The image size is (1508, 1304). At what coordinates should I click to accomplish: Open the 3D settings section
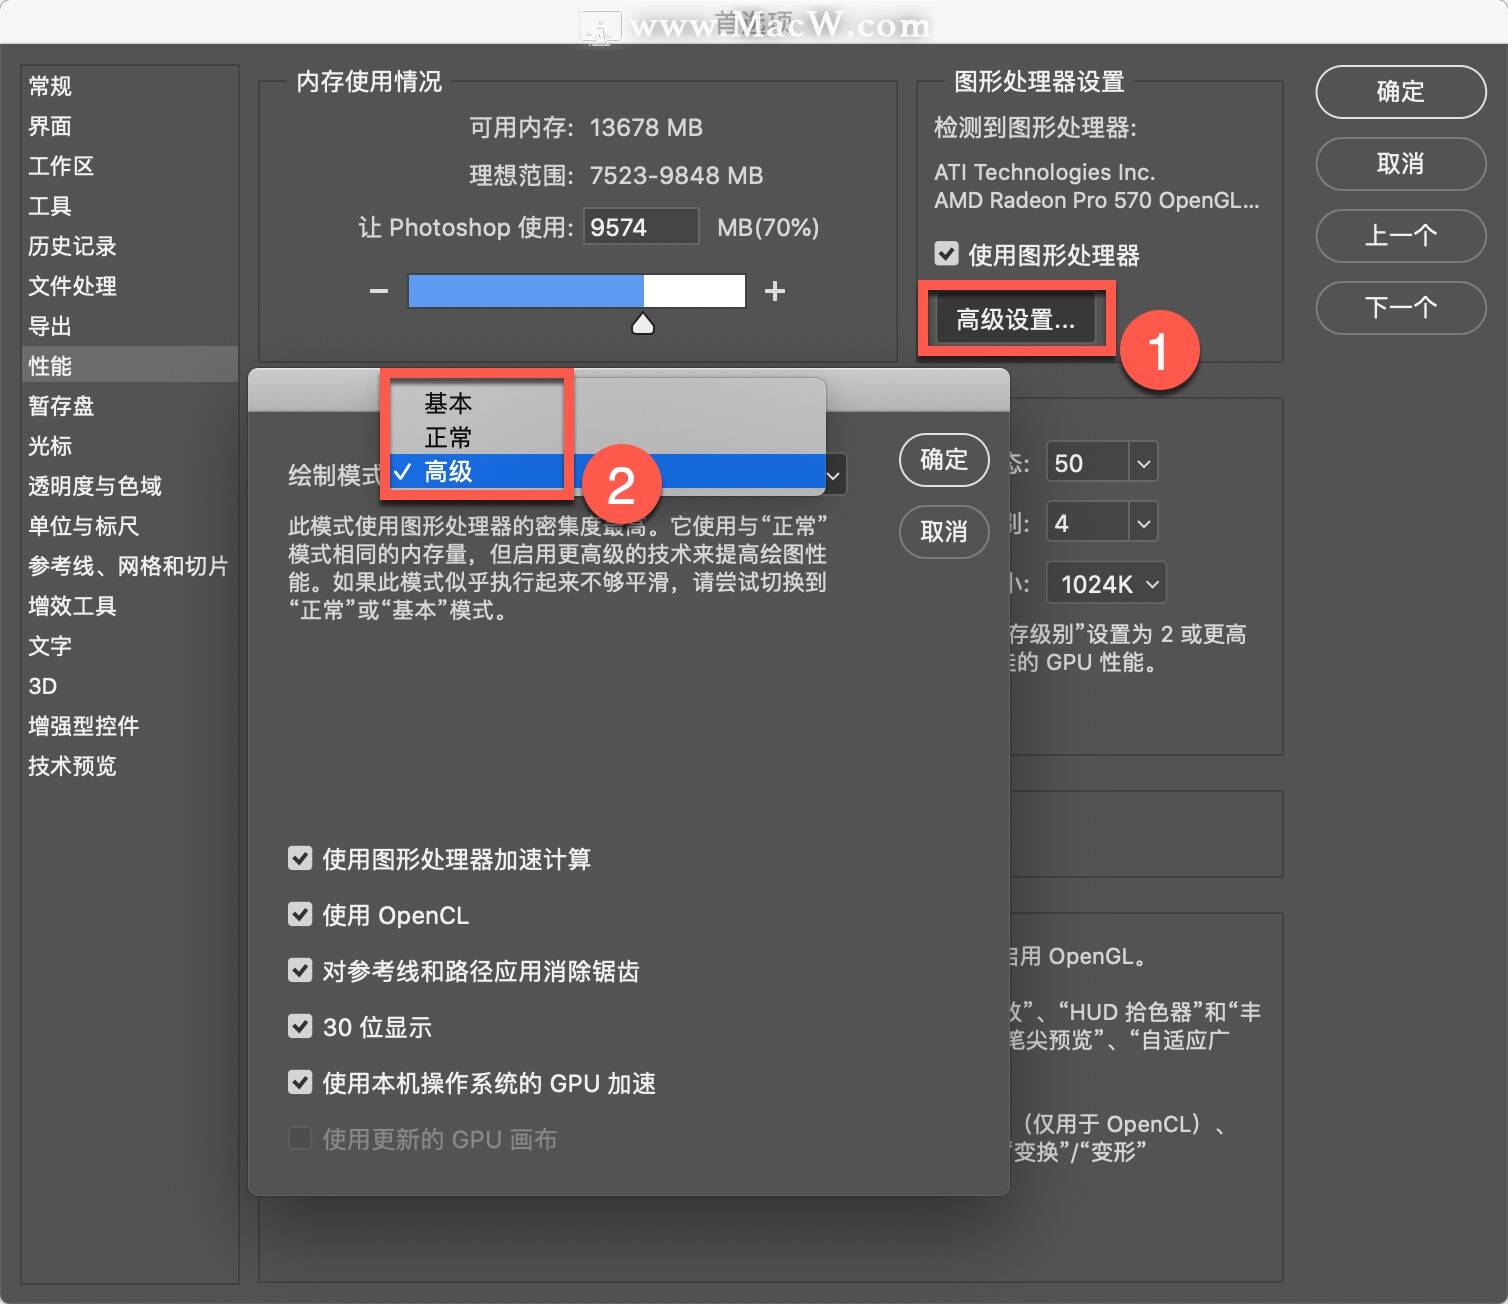pyautogui.click(x=42, y=686)
